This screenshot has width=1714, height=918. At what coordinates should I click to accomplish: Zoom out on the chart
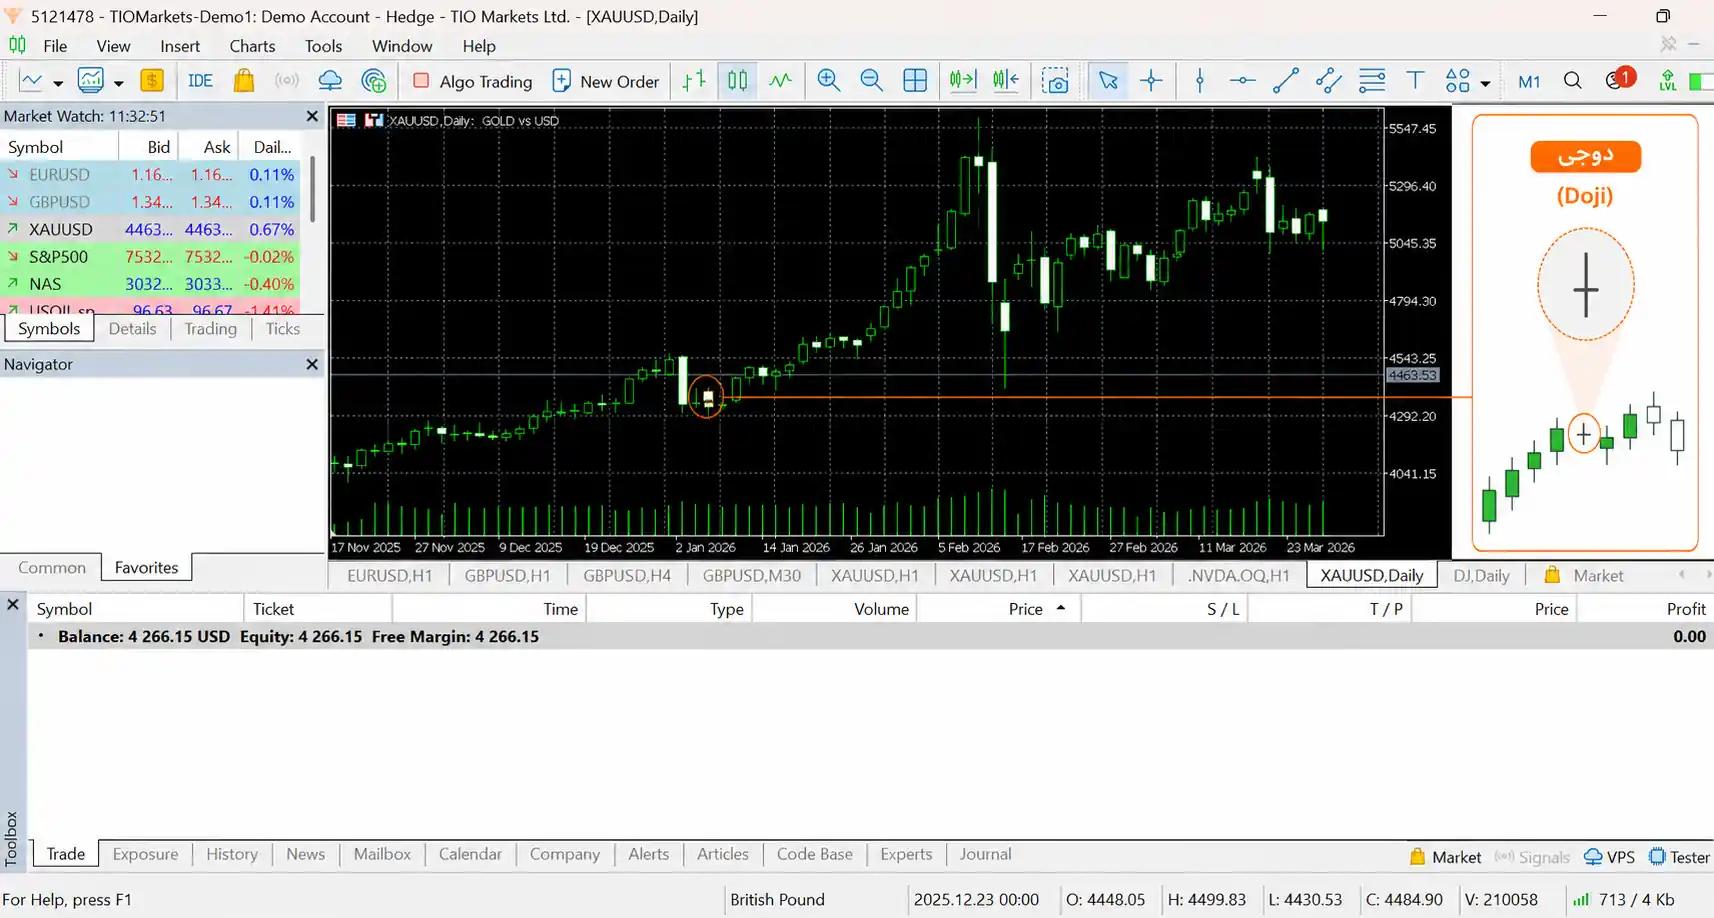872,81
